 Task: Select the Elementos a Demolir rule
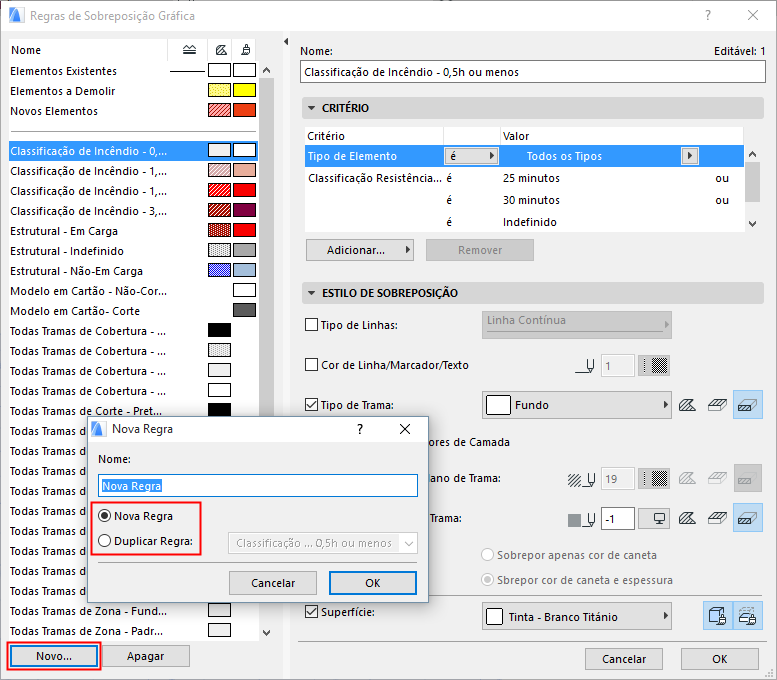(x=133, y=91)
